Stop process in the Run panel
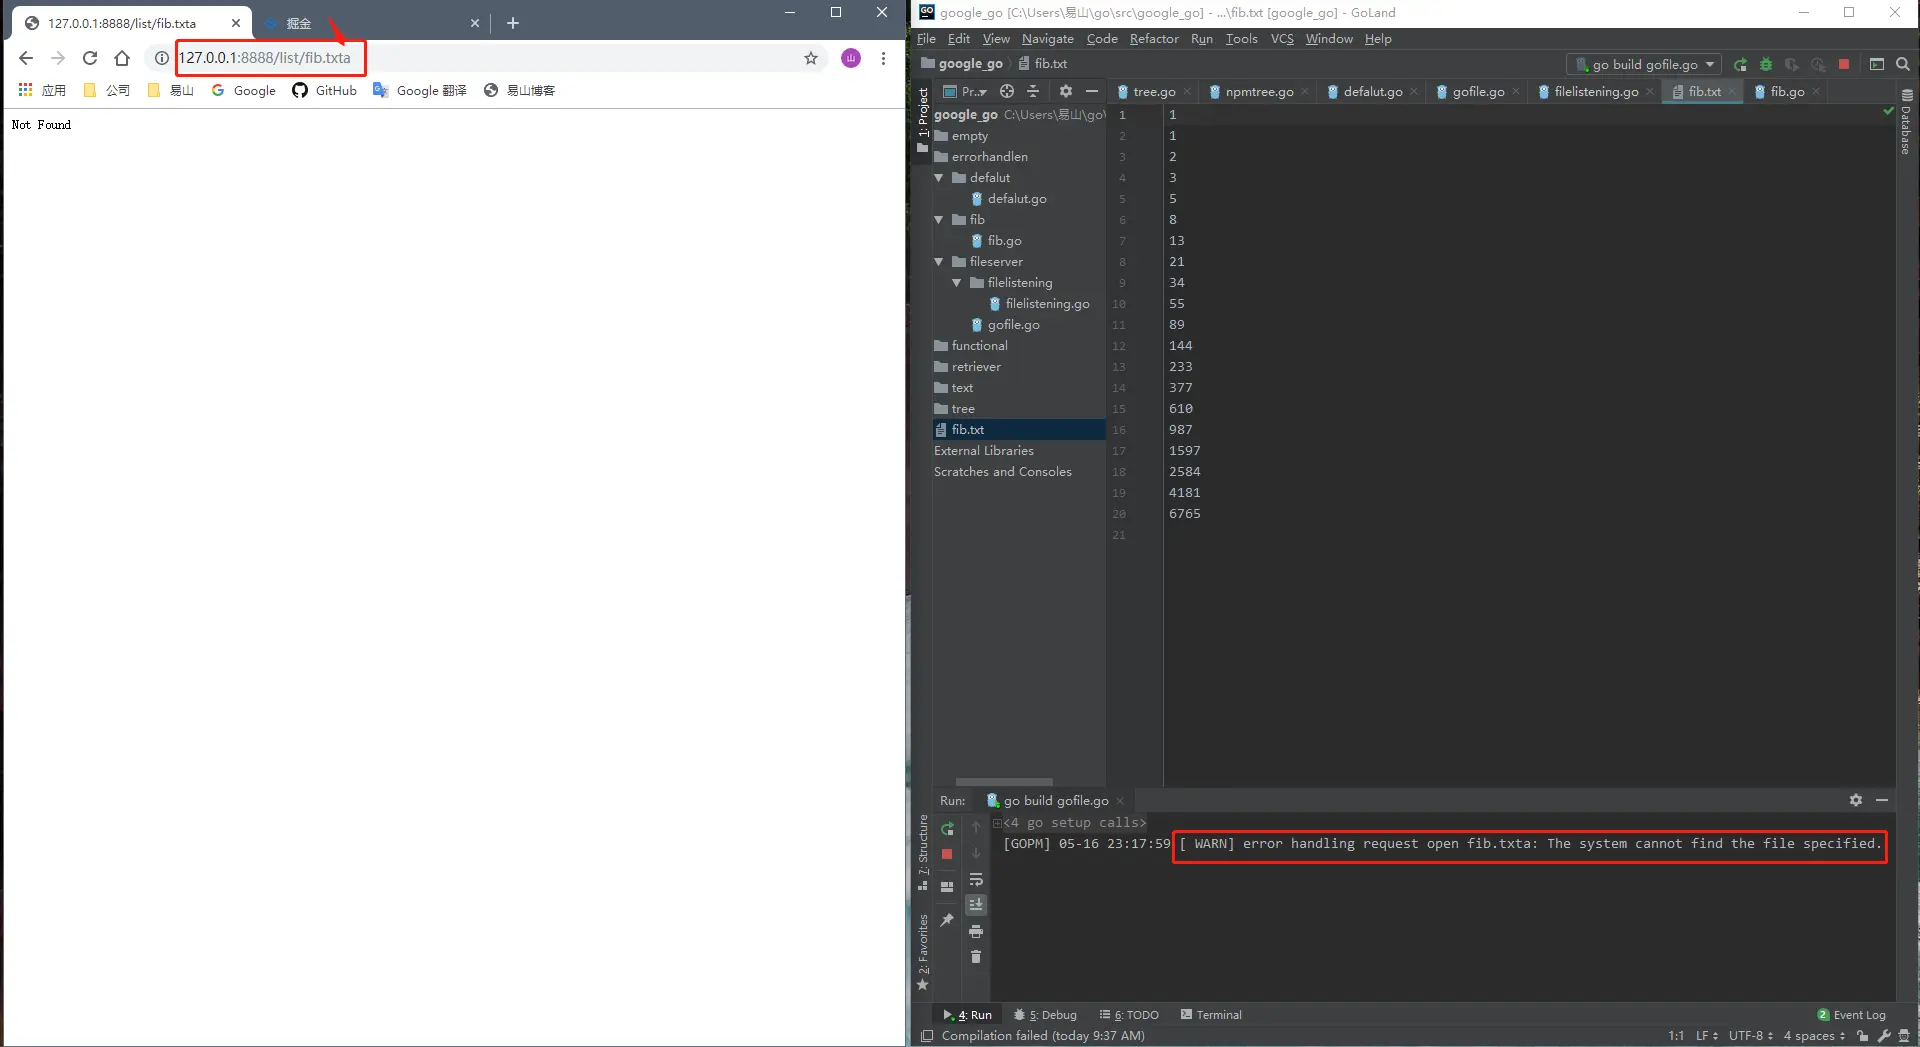Viewport: 1920px width, 1047px height. click(947, 854)
